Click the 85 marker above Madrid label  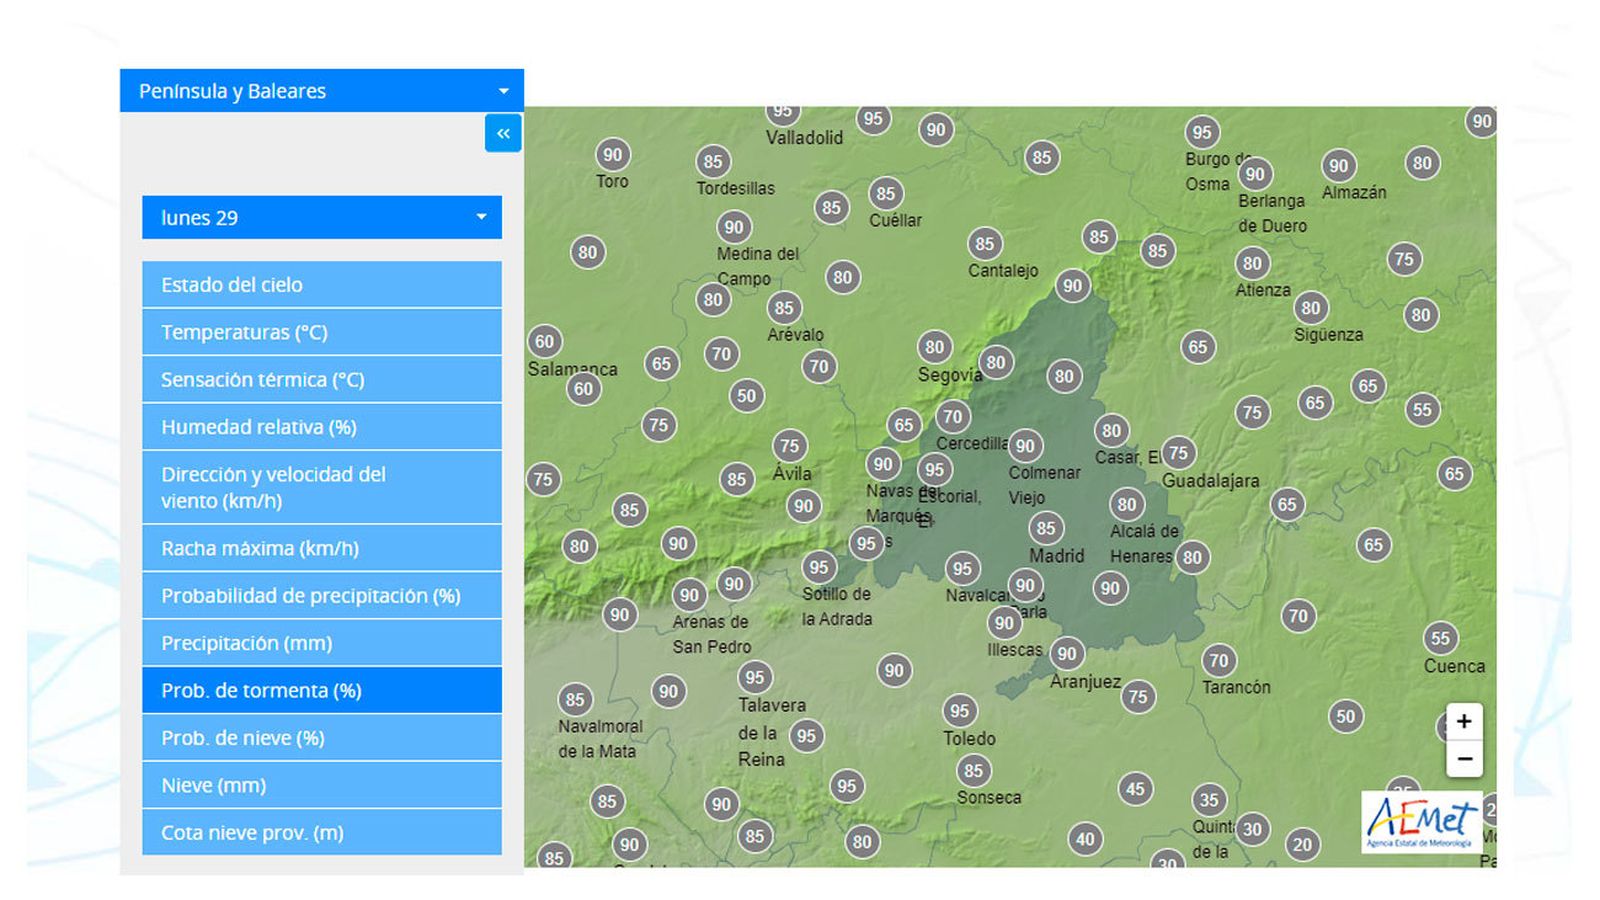point(1046,528)
